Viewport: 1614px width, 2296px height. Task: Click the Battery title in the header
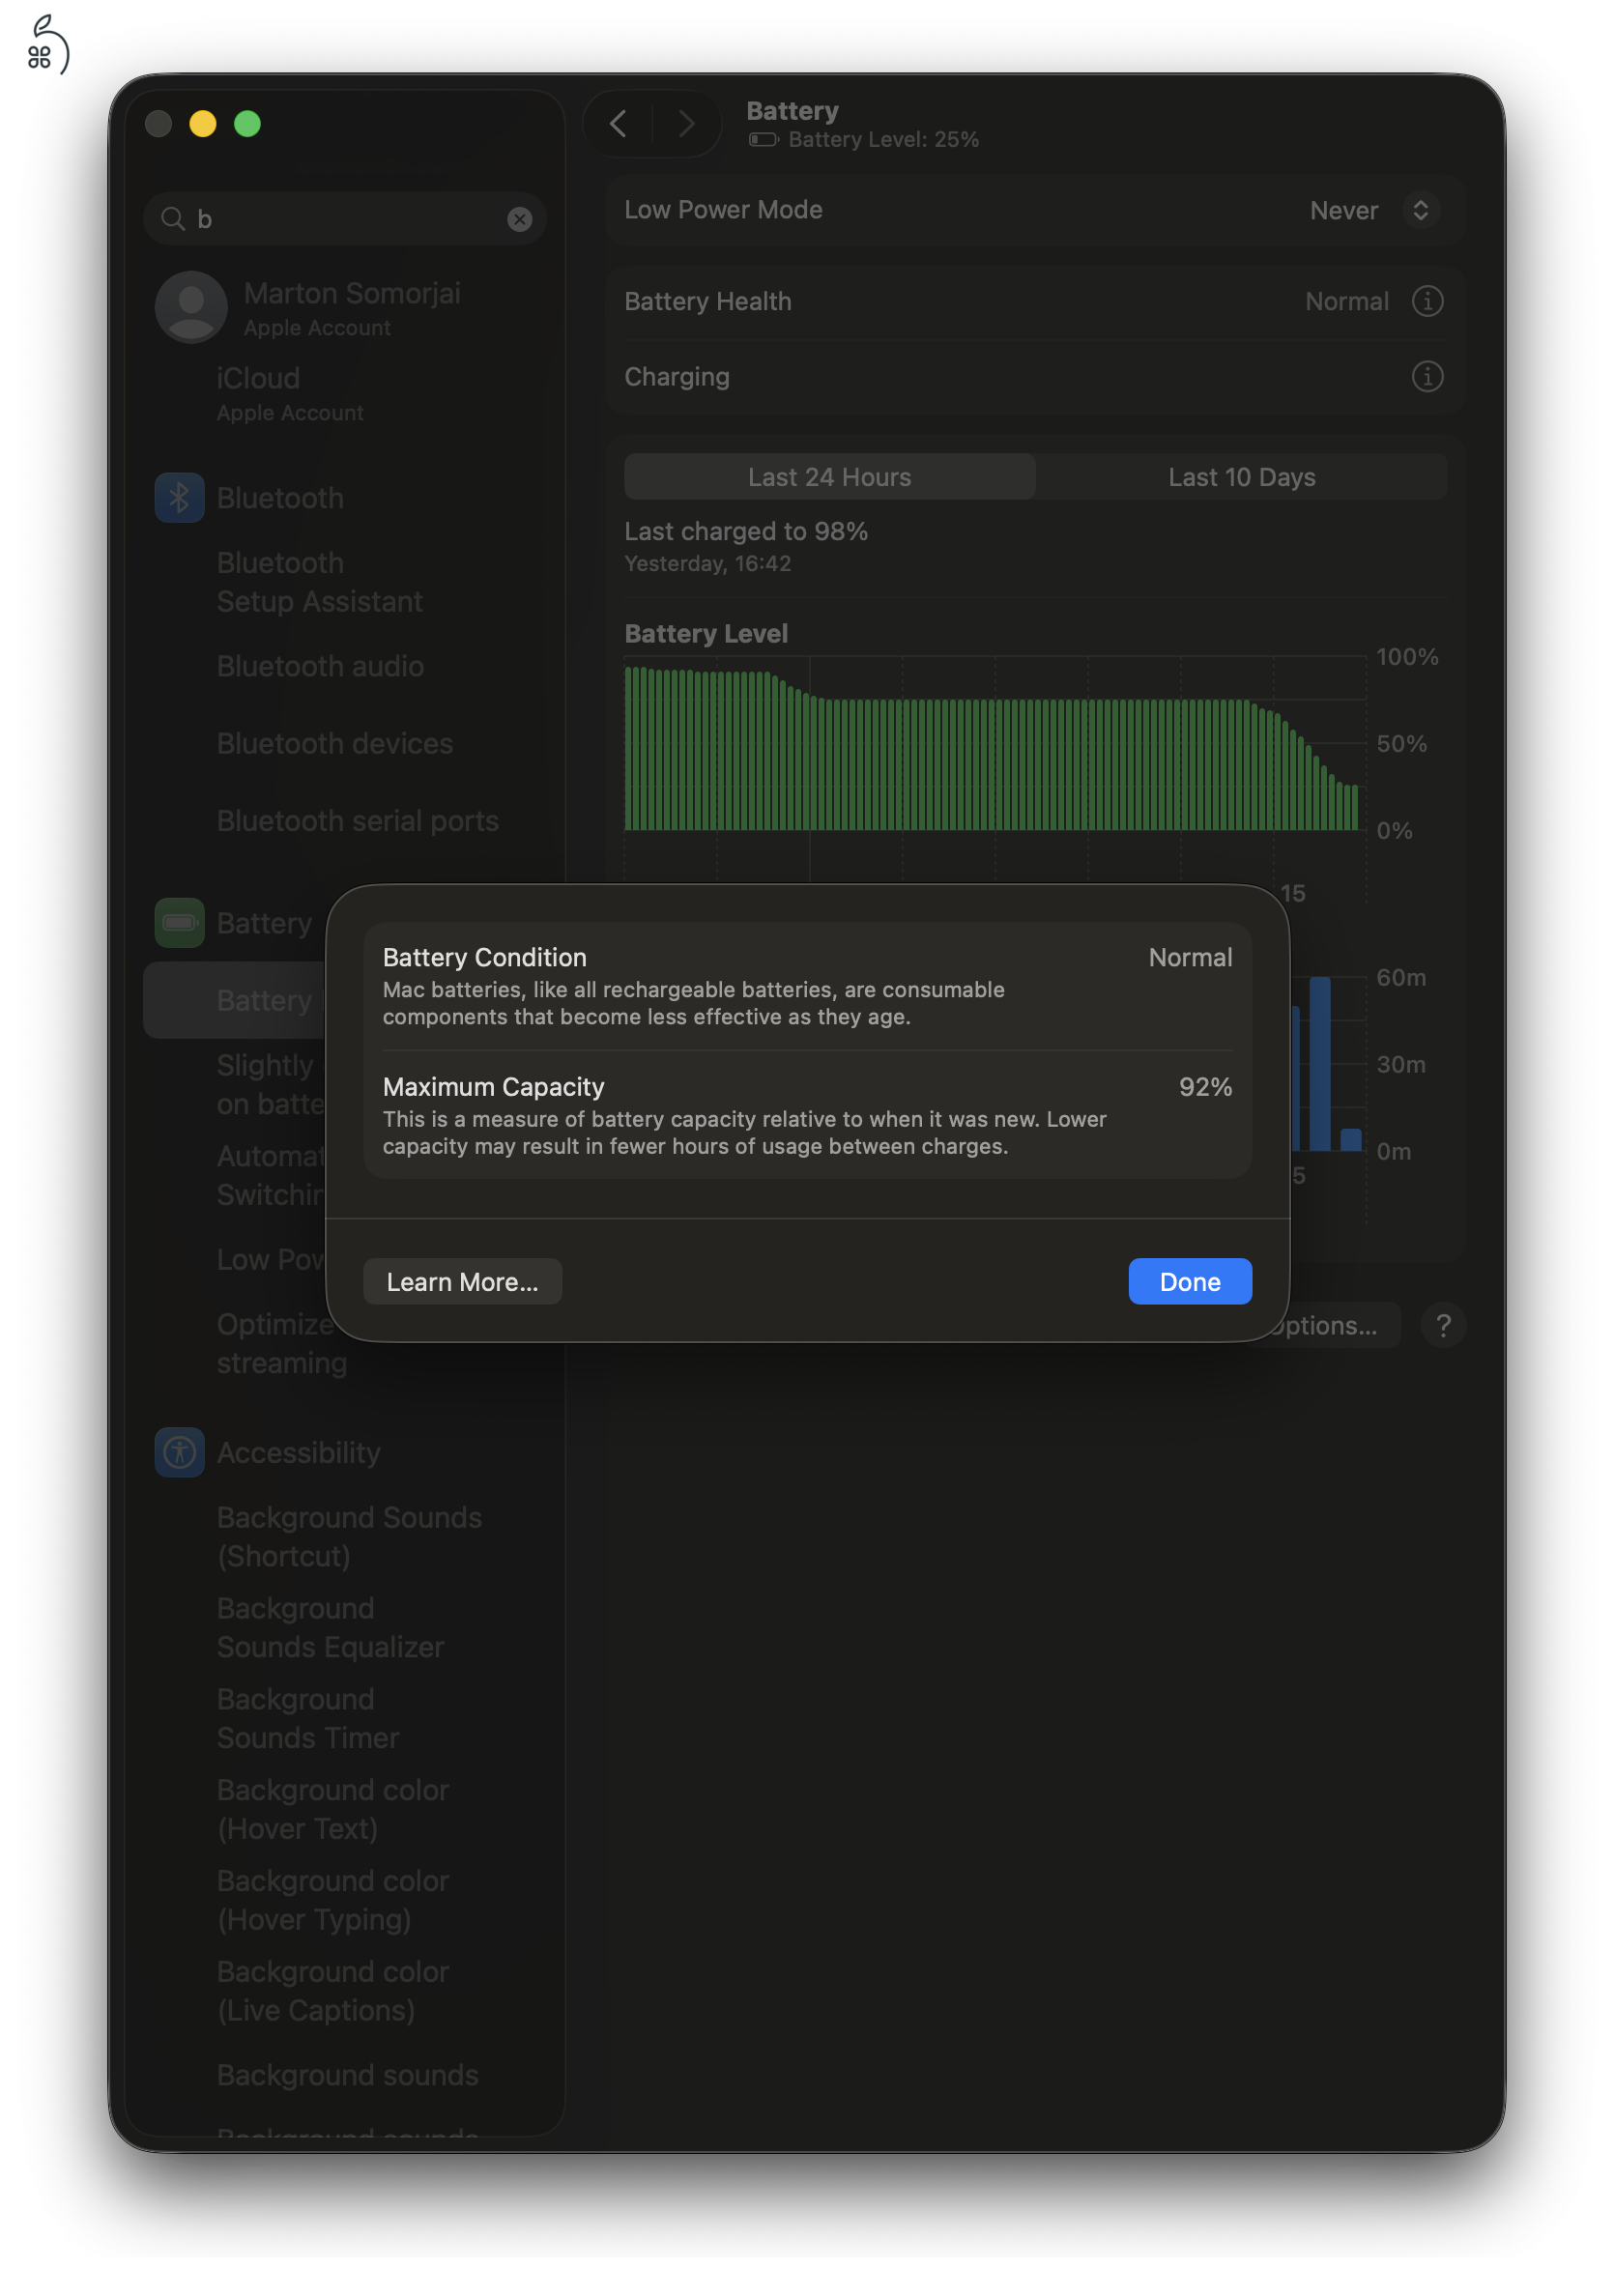[792, 110]
